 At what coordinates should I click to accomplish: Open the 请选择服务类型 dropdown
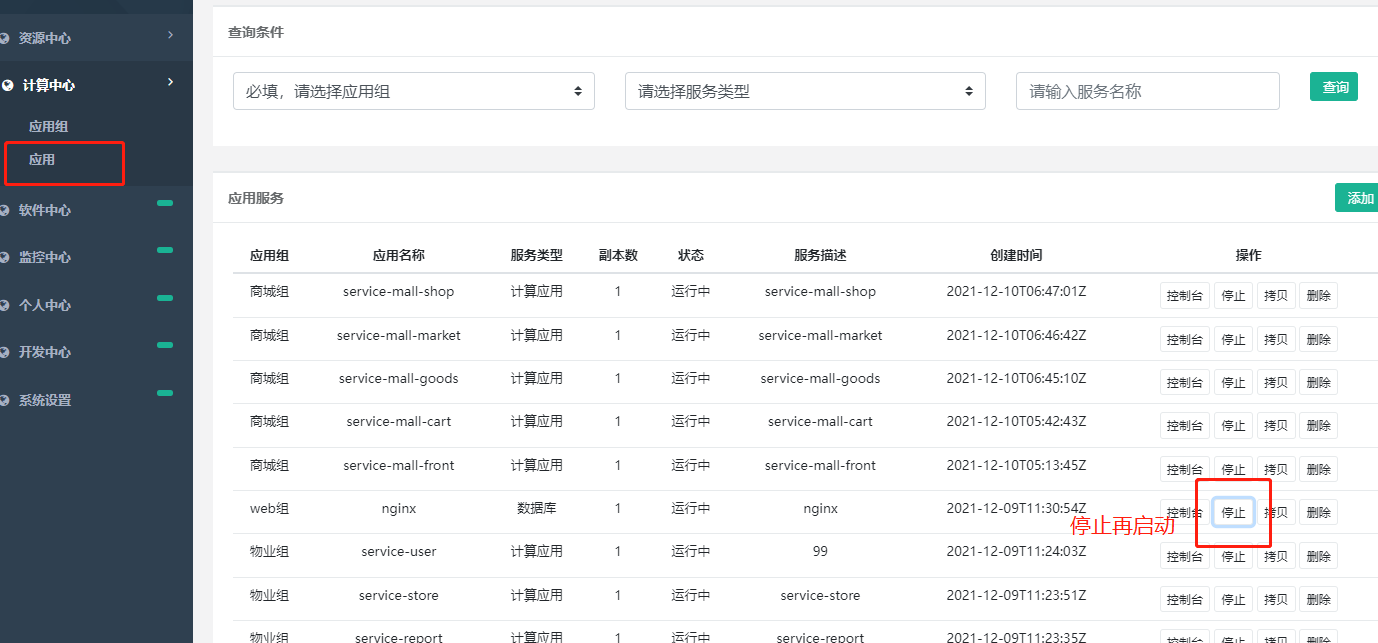tap(805, 91)
